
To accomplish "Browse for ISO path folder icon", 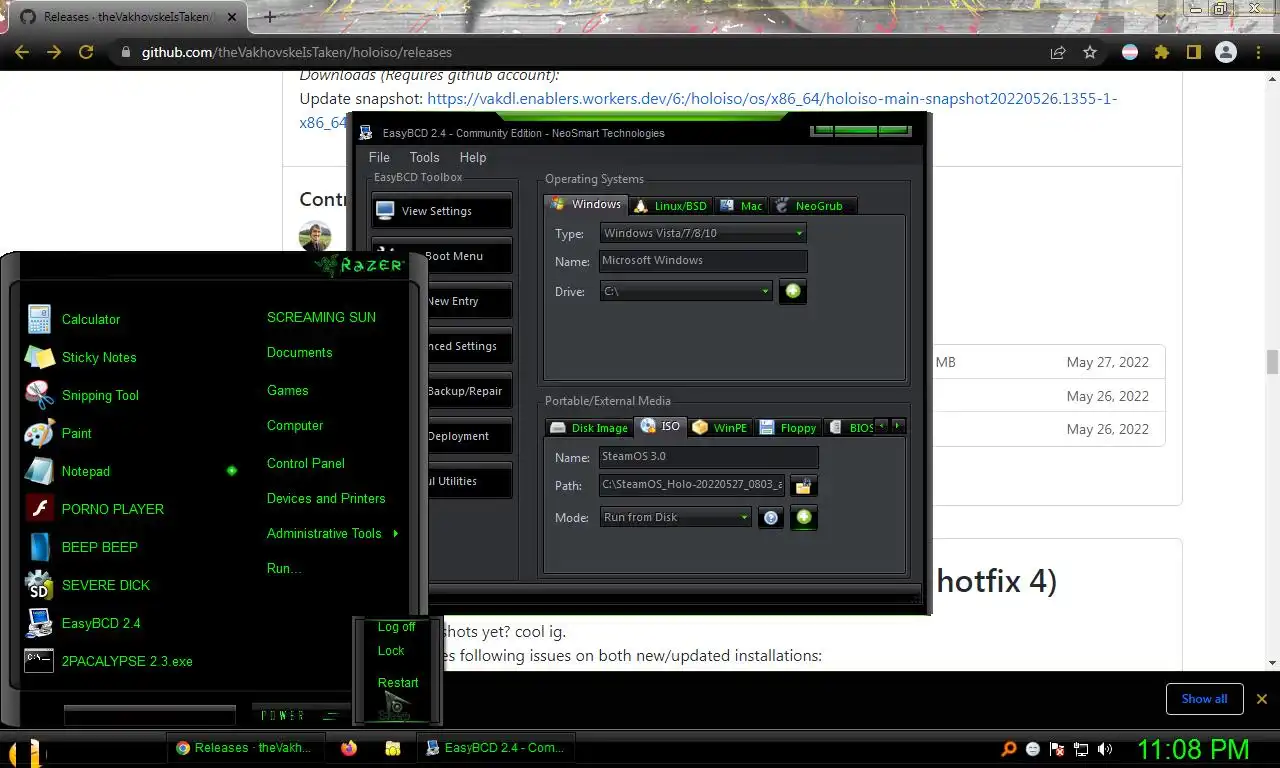I will [803, 486].
